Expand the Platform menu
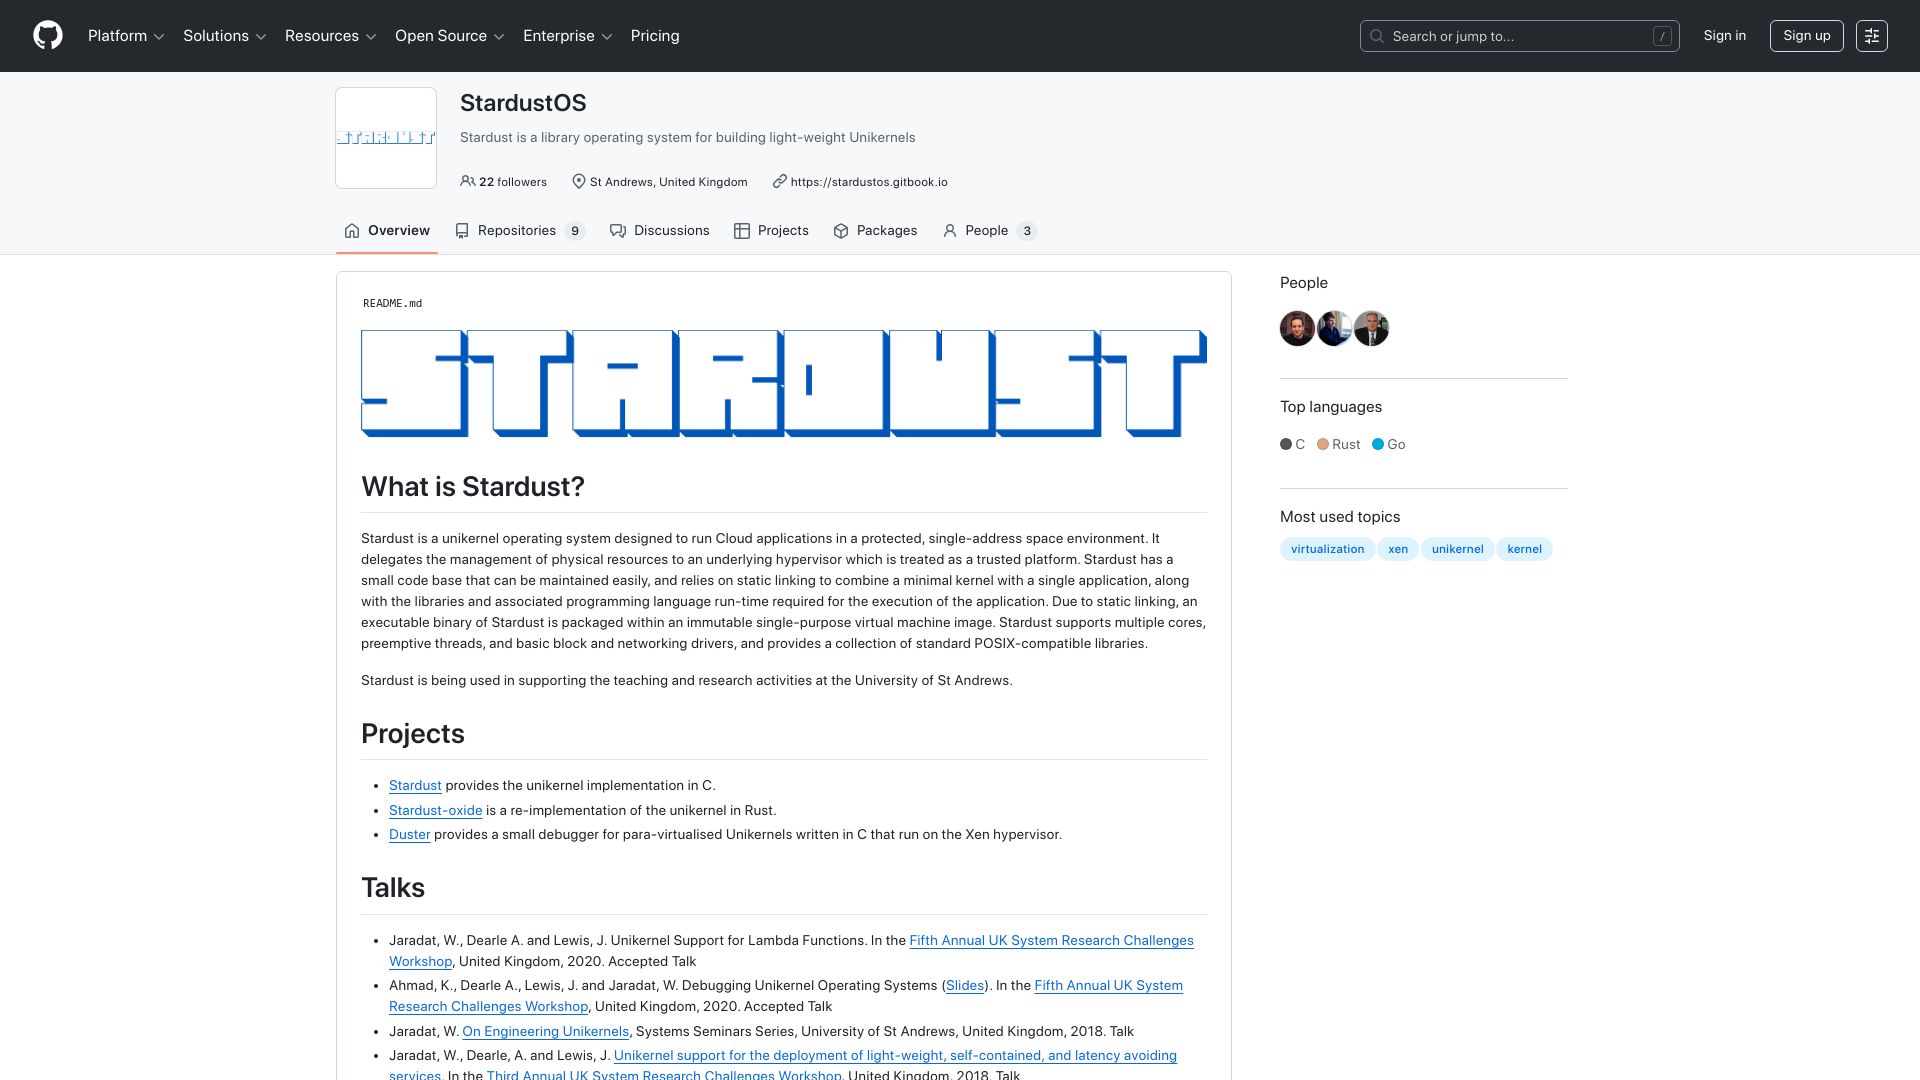The height and width of the screenshot is (1080, 1920). coord(126,36)
